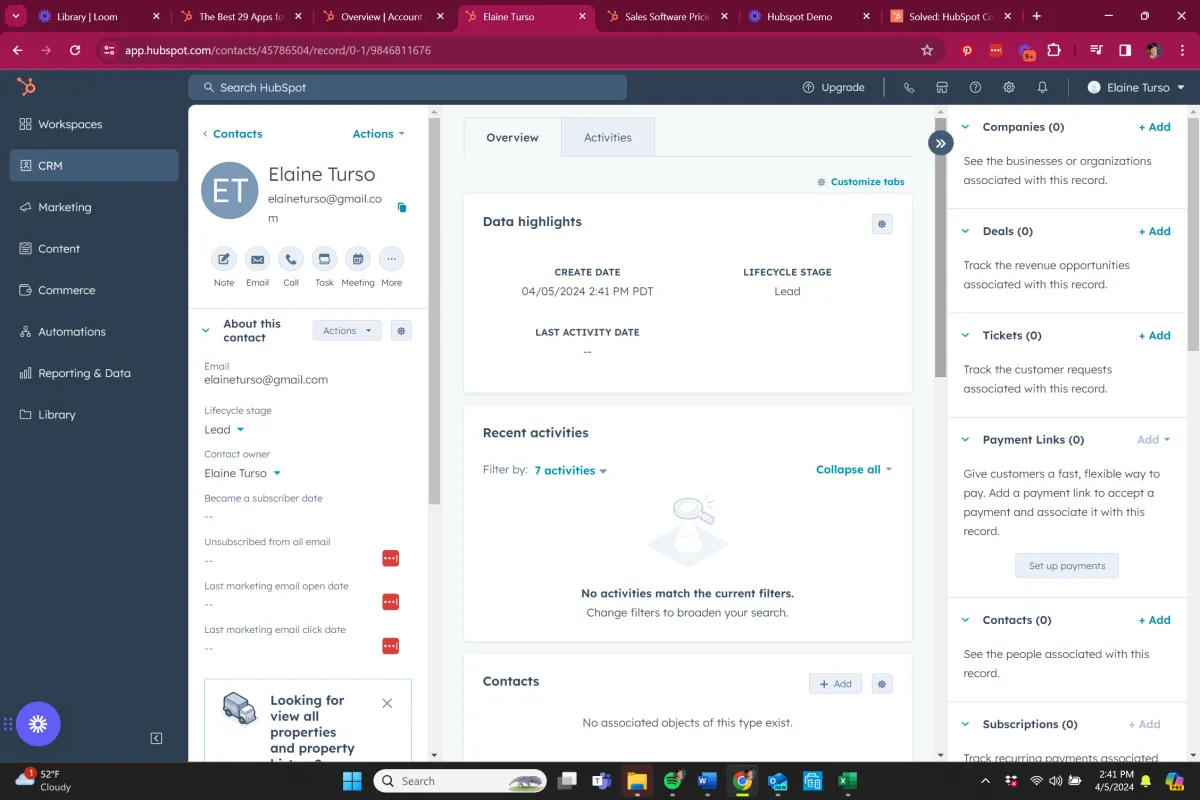Click Add button in the Contacts card
Screen dimensions: 1200x800
click(835, 684)
